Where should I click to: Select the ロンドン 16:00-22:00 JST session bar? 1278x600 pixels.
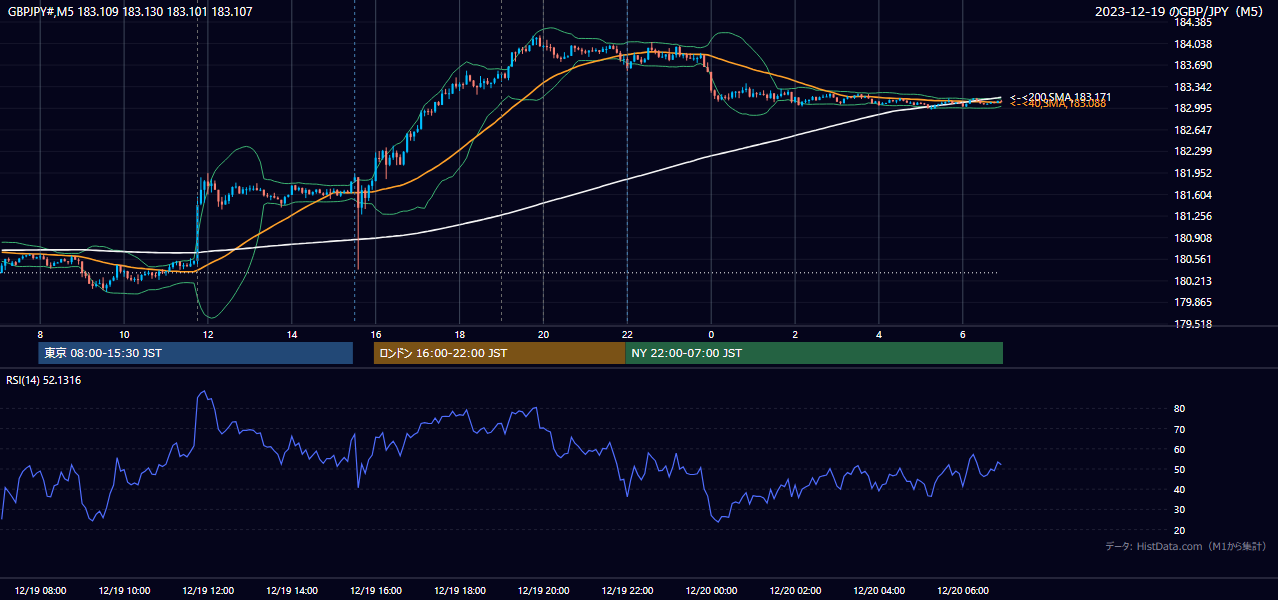(x=499, y=353)
